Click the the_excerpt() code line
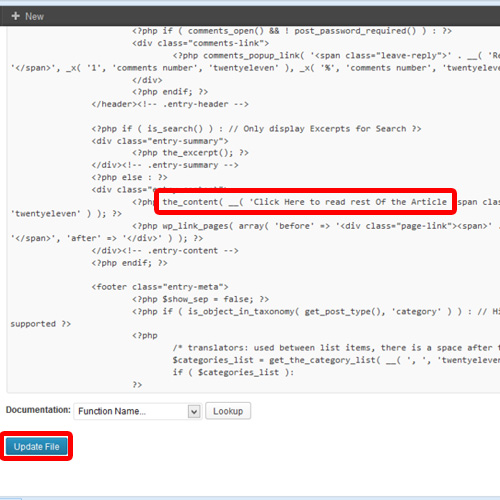 [190, 153]
